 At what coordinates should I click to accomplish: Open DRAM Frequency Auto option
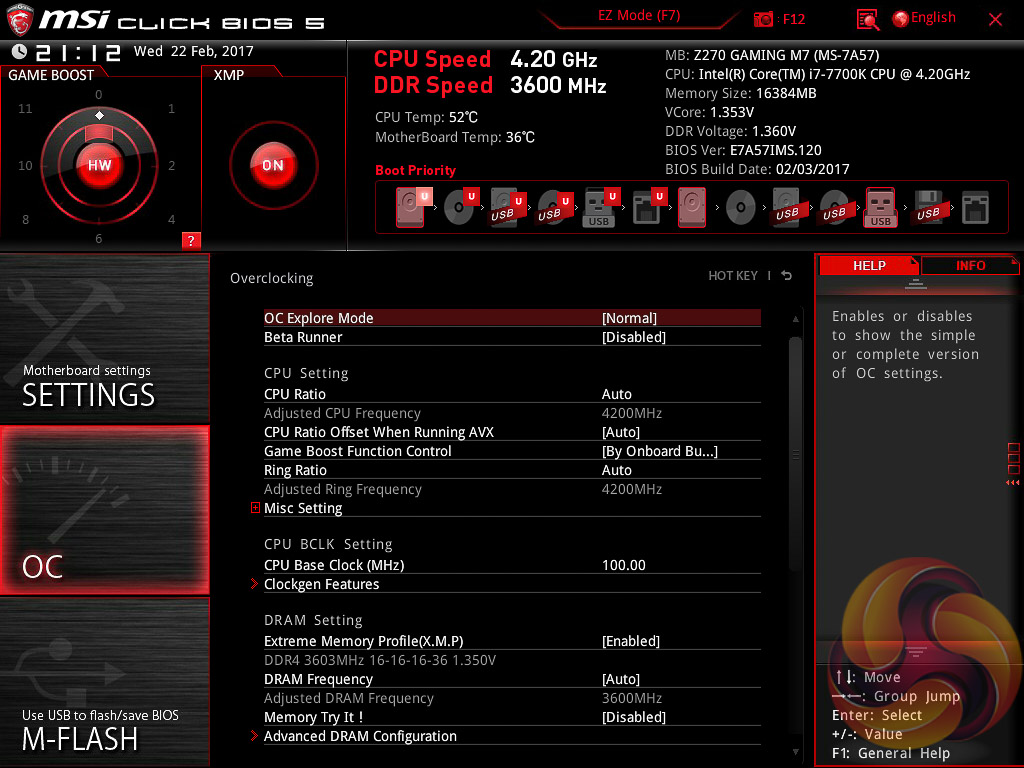coord(512,679)
